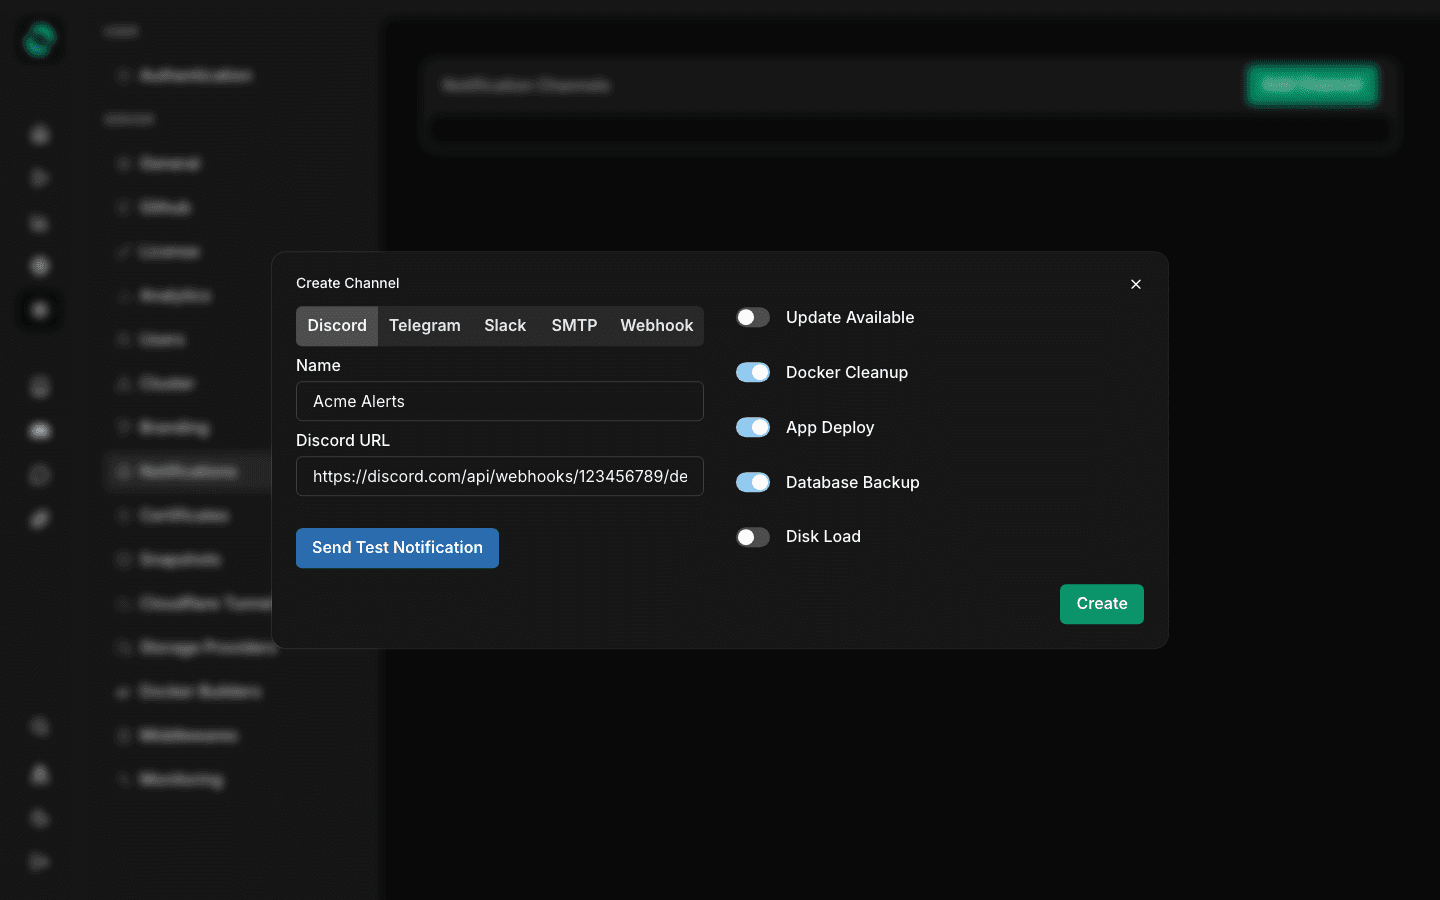The width and height of the screenshot is (1440, 900).
Task: Click the App Deploy label
Action: (830, 427)
